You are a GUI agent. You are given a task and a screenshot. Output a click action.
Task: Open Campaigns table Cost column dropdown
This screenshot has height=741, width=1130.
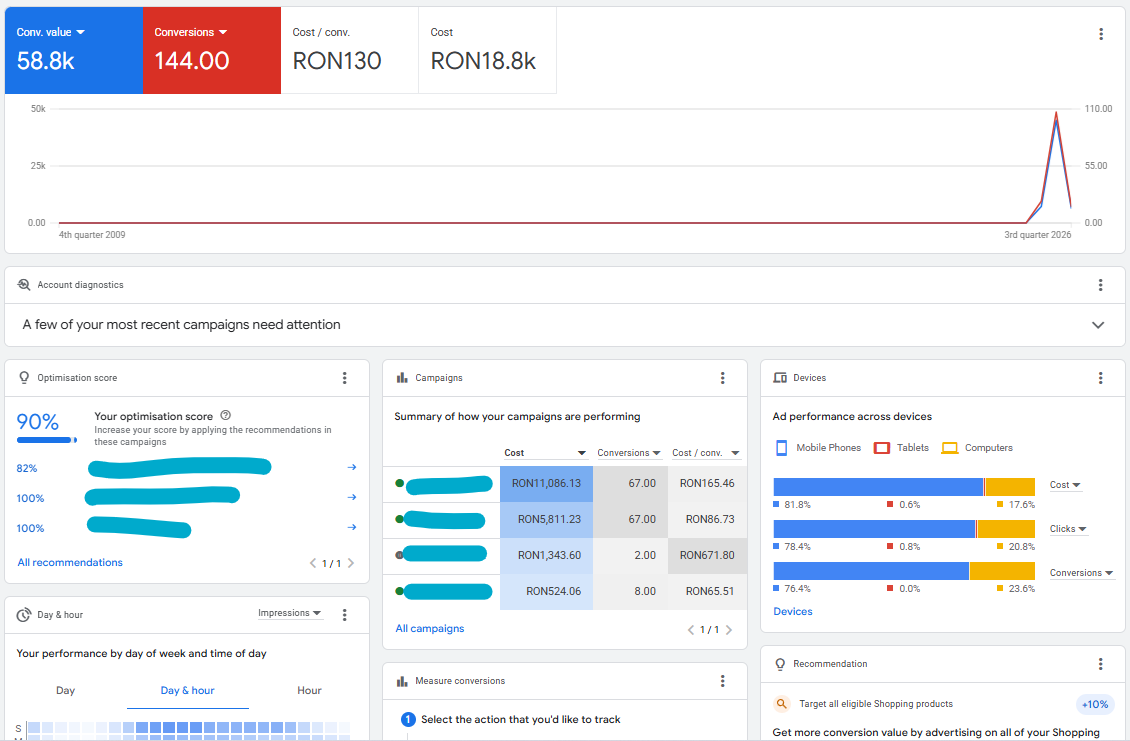(546, 453)
